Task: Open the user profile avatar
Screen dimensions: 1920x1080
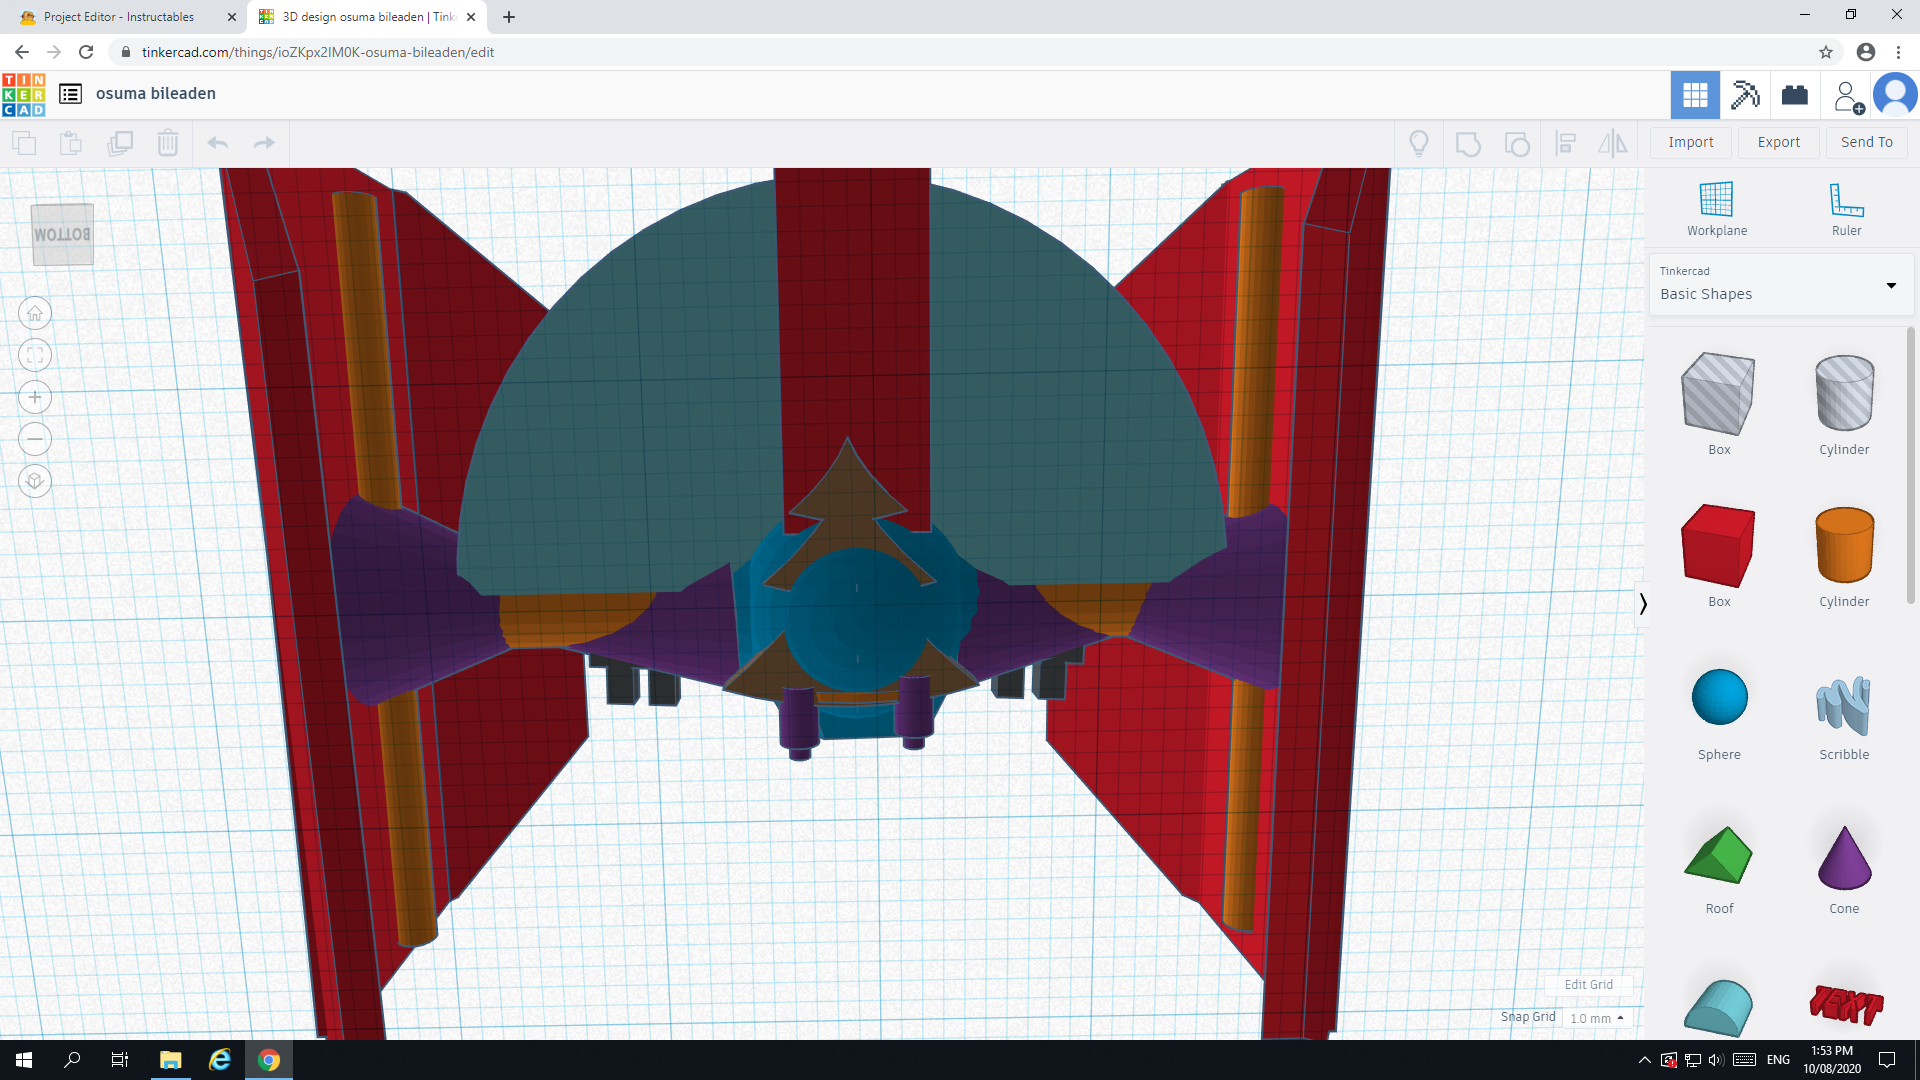Action: coord(1895,95)
